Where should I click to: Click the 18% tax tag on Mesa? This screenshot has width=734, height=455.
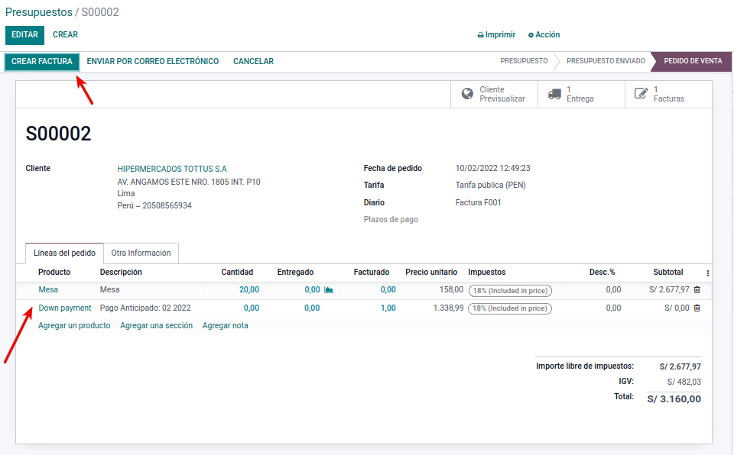pos(510,289)
